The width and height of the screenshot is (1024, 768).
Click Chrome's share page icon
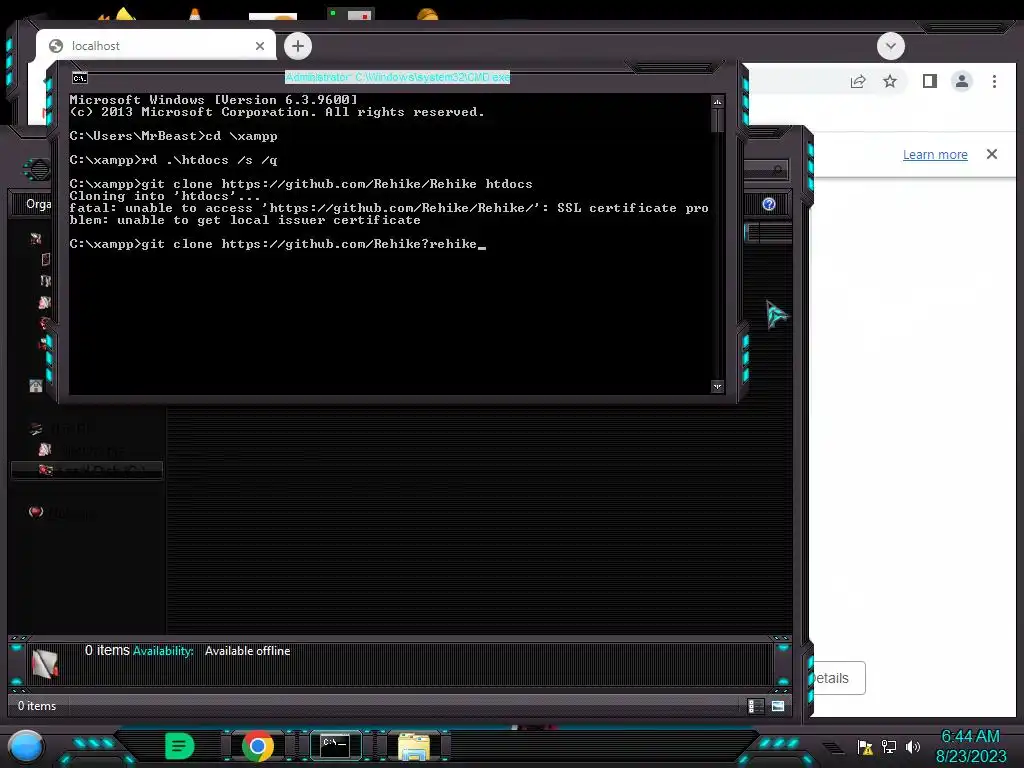857,81
